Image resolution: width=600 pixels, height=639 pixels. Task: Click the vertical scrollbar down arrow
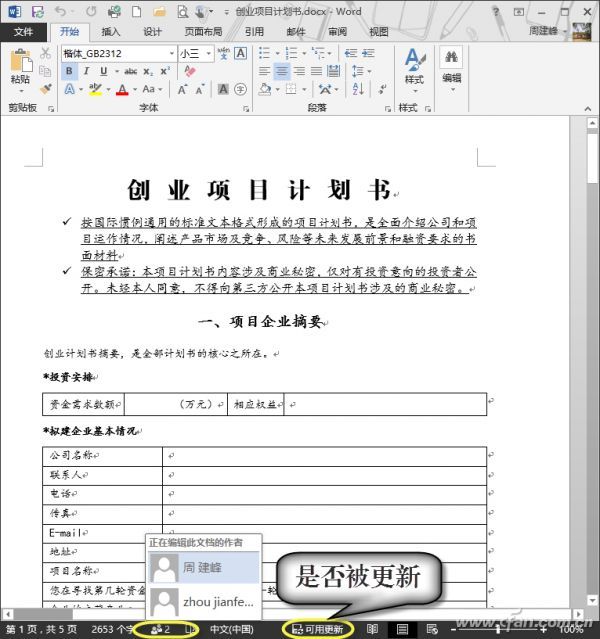click(x=592, y=601)
